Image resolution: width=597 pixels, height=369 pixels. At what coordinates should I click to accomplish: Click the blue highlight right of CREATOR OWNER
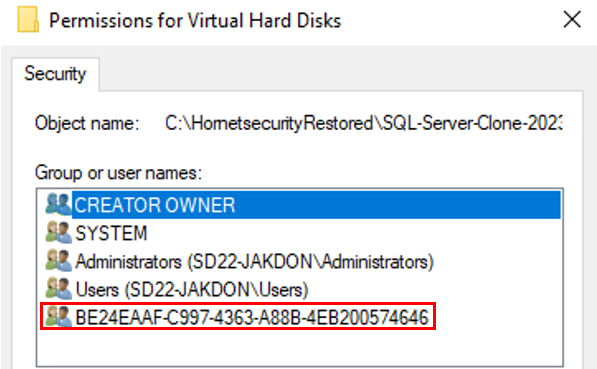tap(398, 205)
